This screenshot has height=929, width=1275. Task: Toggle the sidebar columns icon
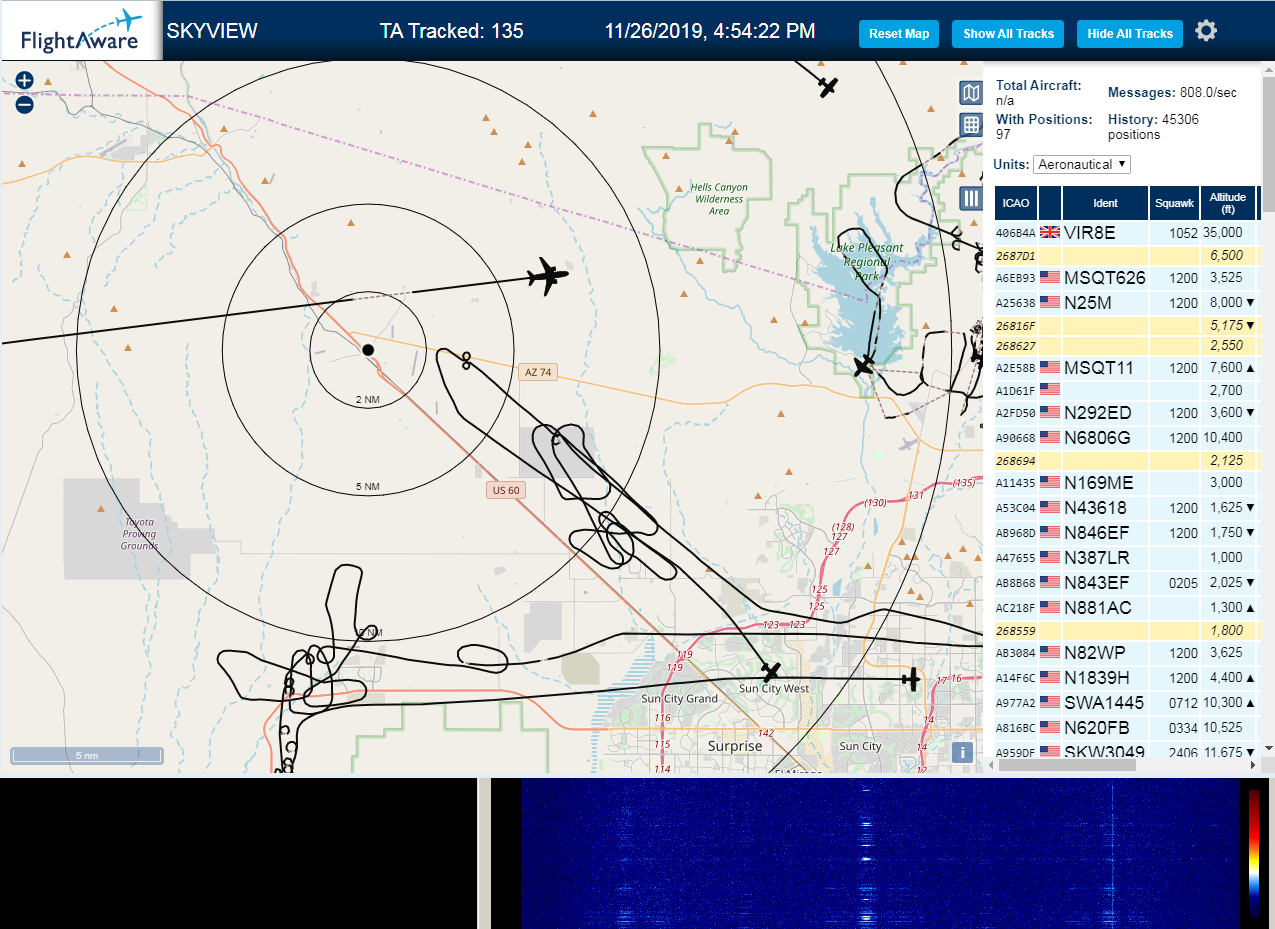tap(971, 198)
